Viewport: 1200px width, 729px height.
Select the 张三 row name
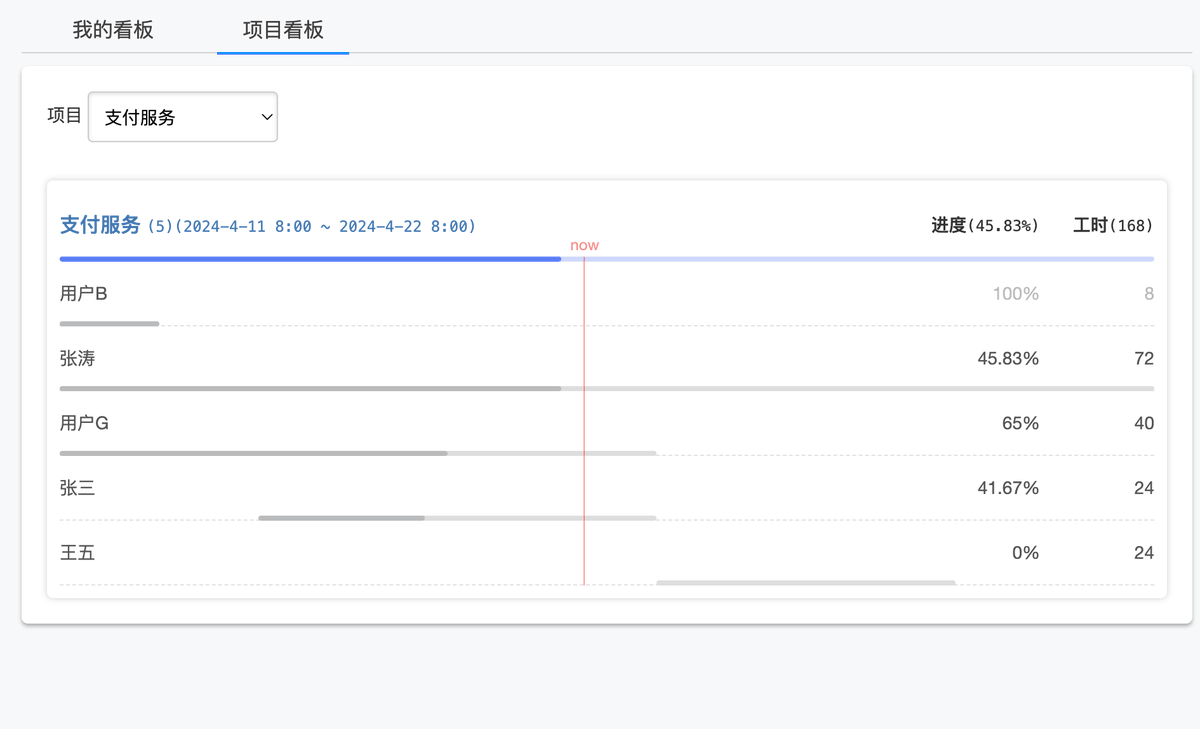(x=77, y=488)
